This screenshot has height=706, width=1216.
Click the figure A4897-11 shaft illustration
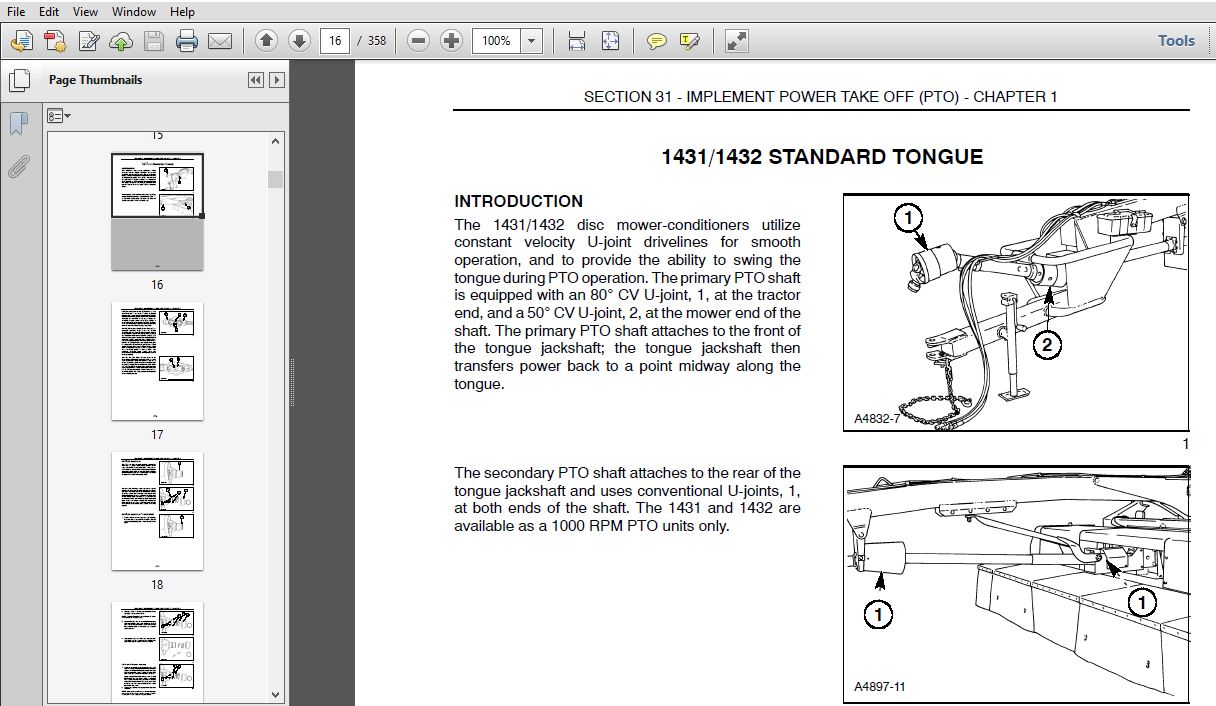click(x=1016, y=583)
